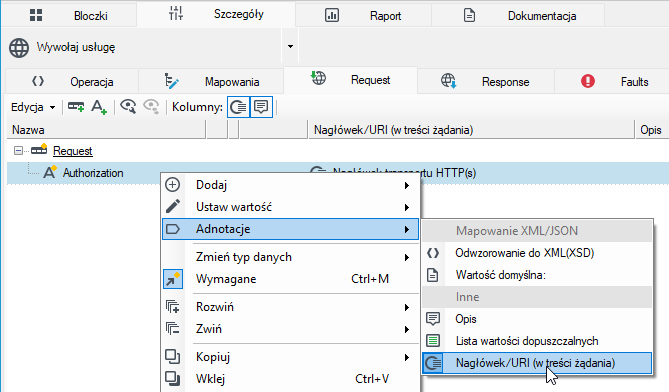
Task: Click the globe icon beside Wywołaj usługę
Action: tap(19, 47)
